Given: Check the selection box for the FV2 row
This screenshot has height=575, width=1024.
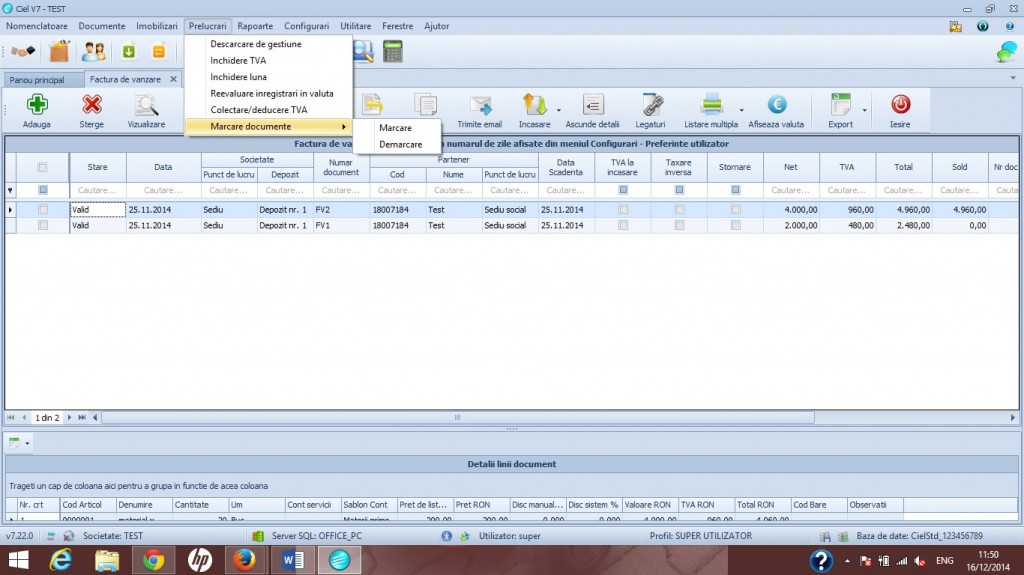Looking at the screenshot, I should coord(42,210).
